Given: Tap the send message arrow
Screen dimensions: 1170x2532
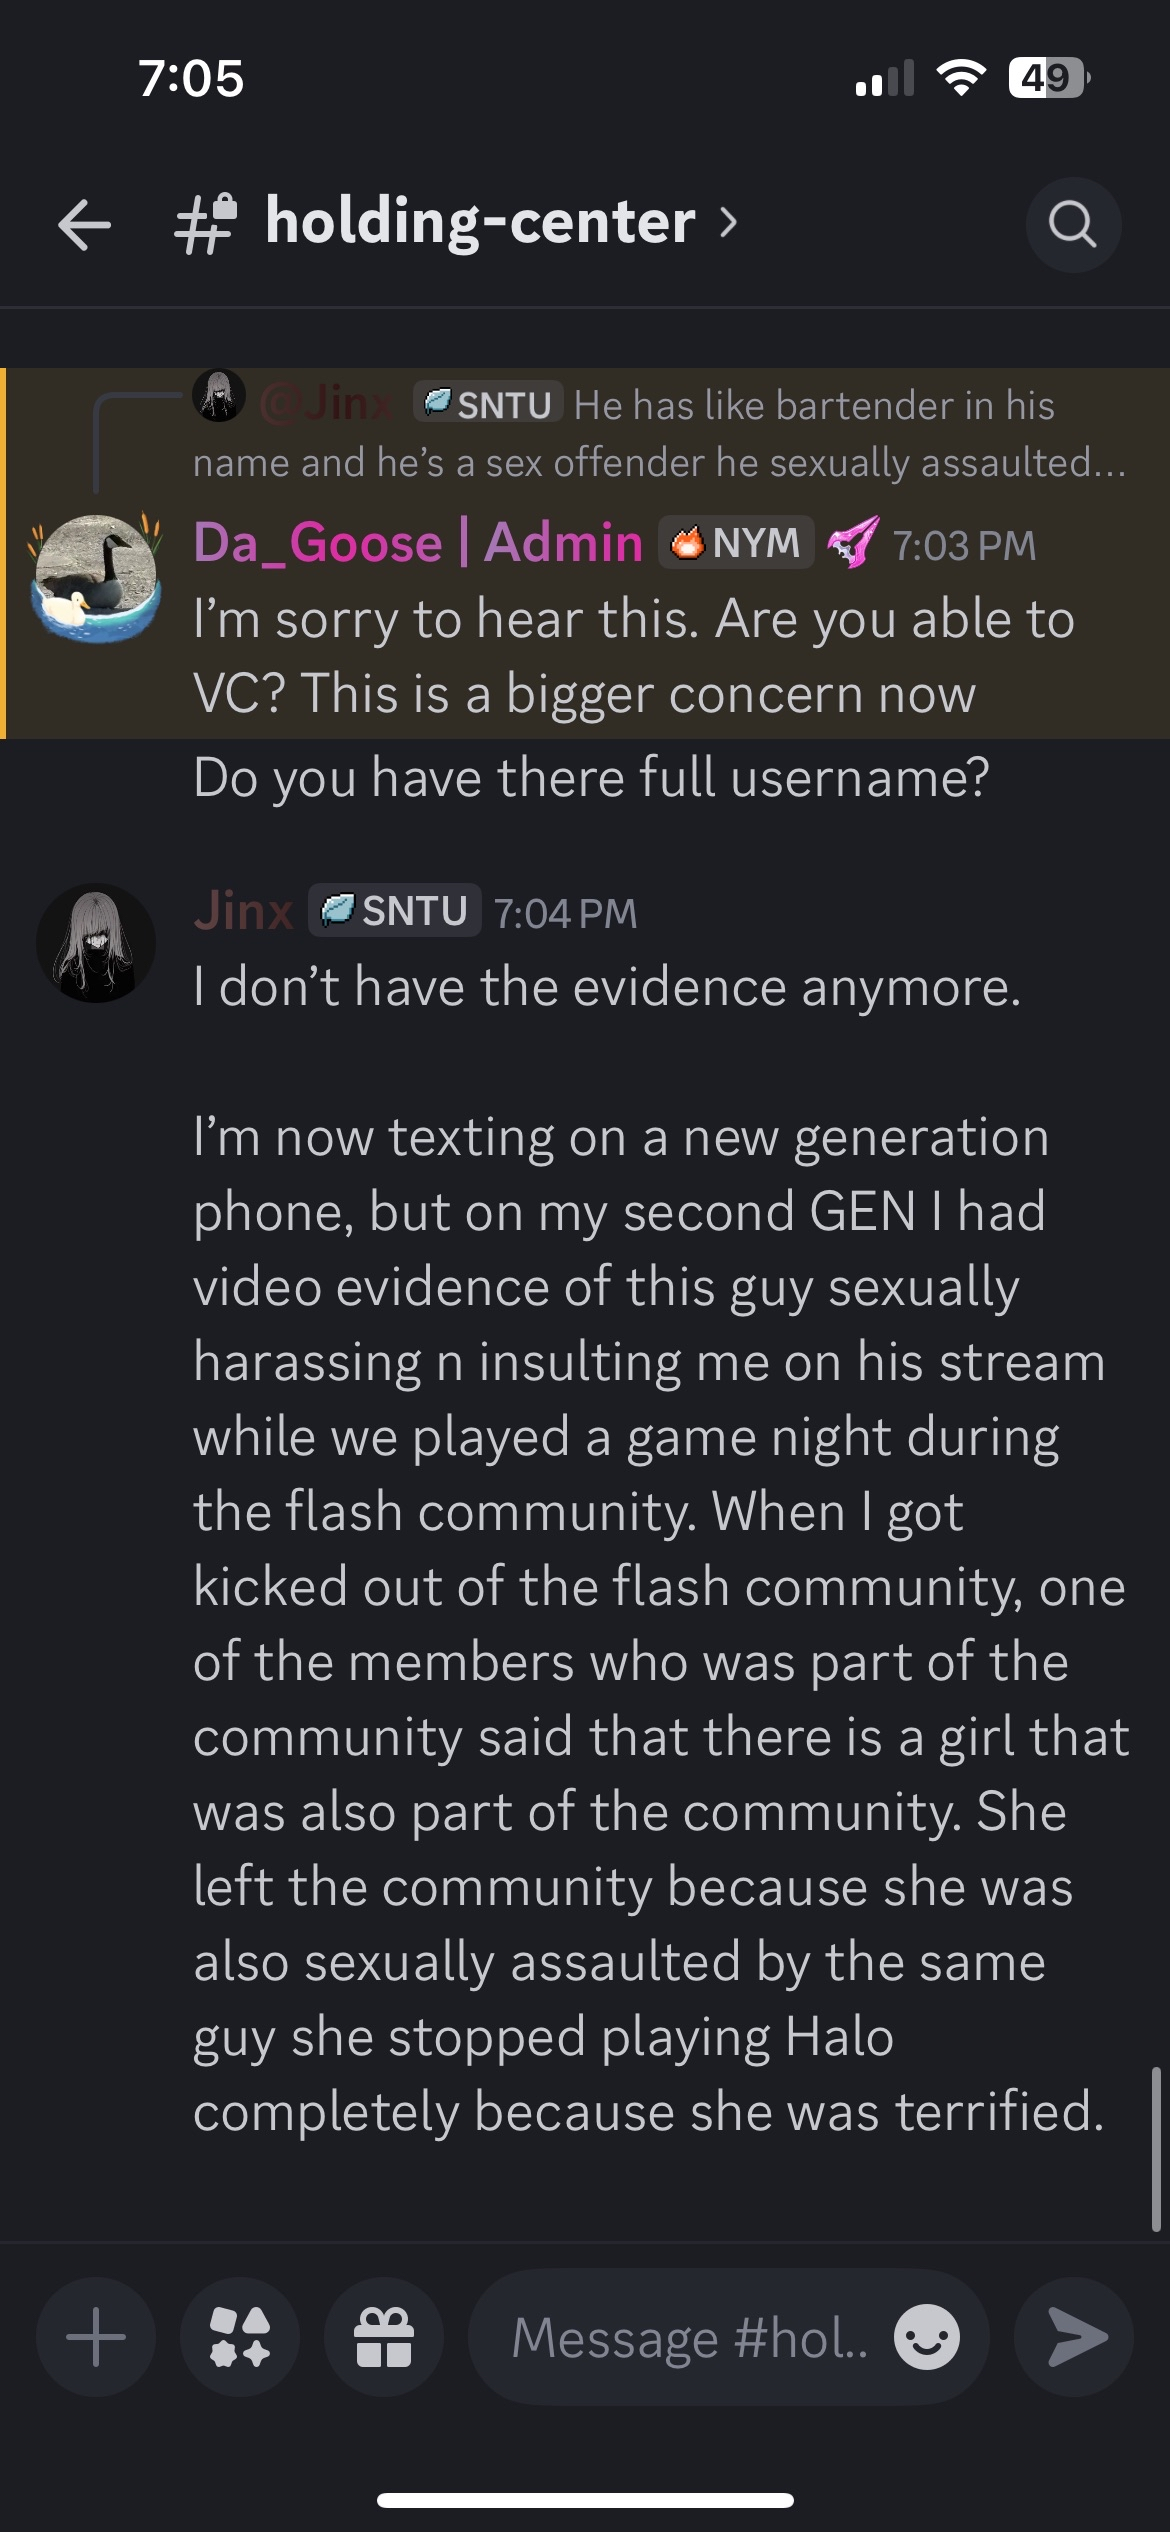Looking at the screenshot, I should point(1074,2337).
